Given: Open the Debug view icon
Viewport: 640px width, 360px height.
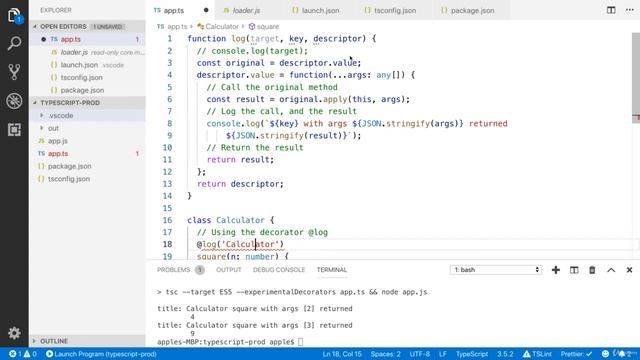Looking at the screenshot, I should pos(14,101).
